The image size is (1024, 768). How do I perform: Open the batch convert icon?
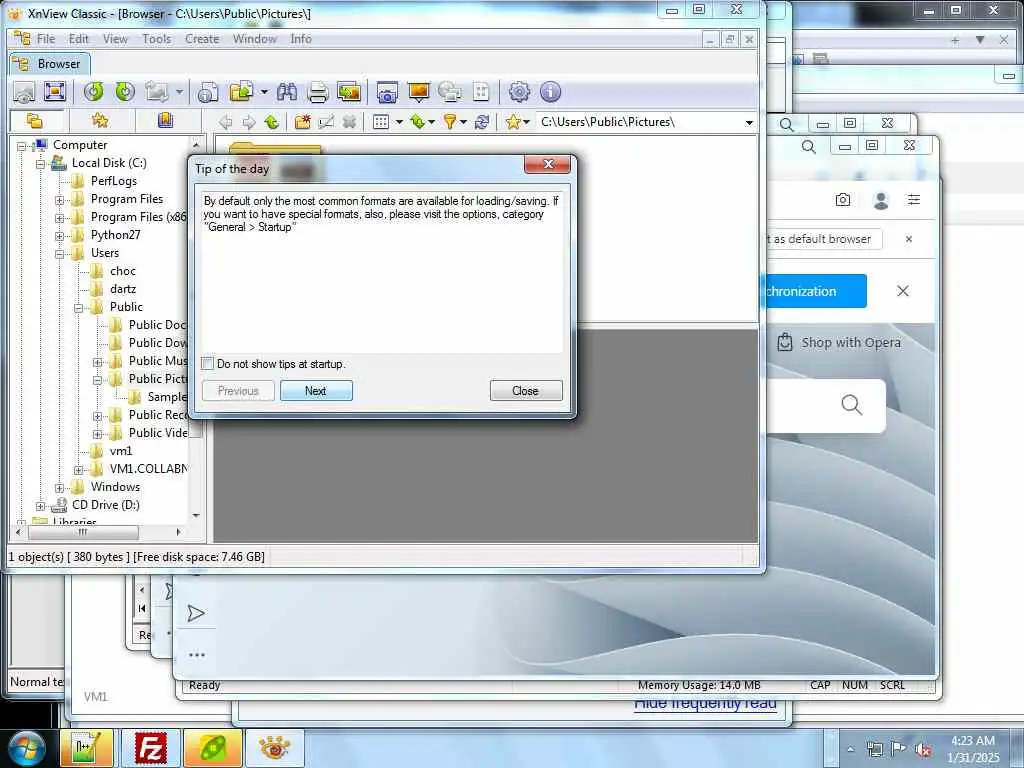pyautogui.click(x=349, y=92)
